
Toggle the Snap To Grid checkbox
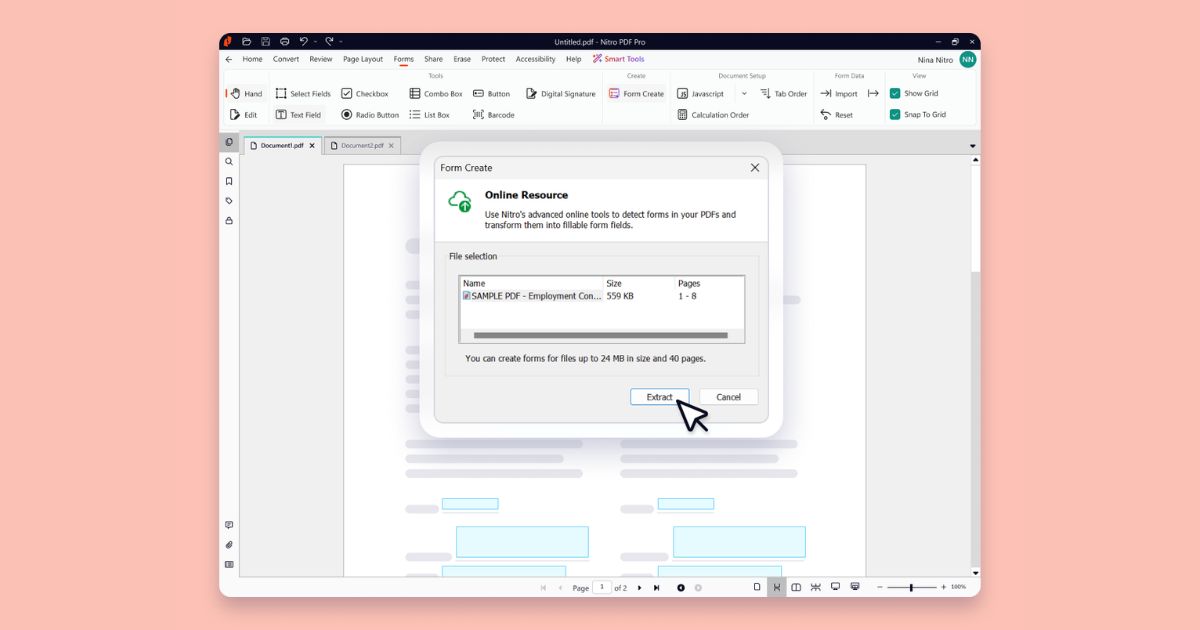click(895, 115)
